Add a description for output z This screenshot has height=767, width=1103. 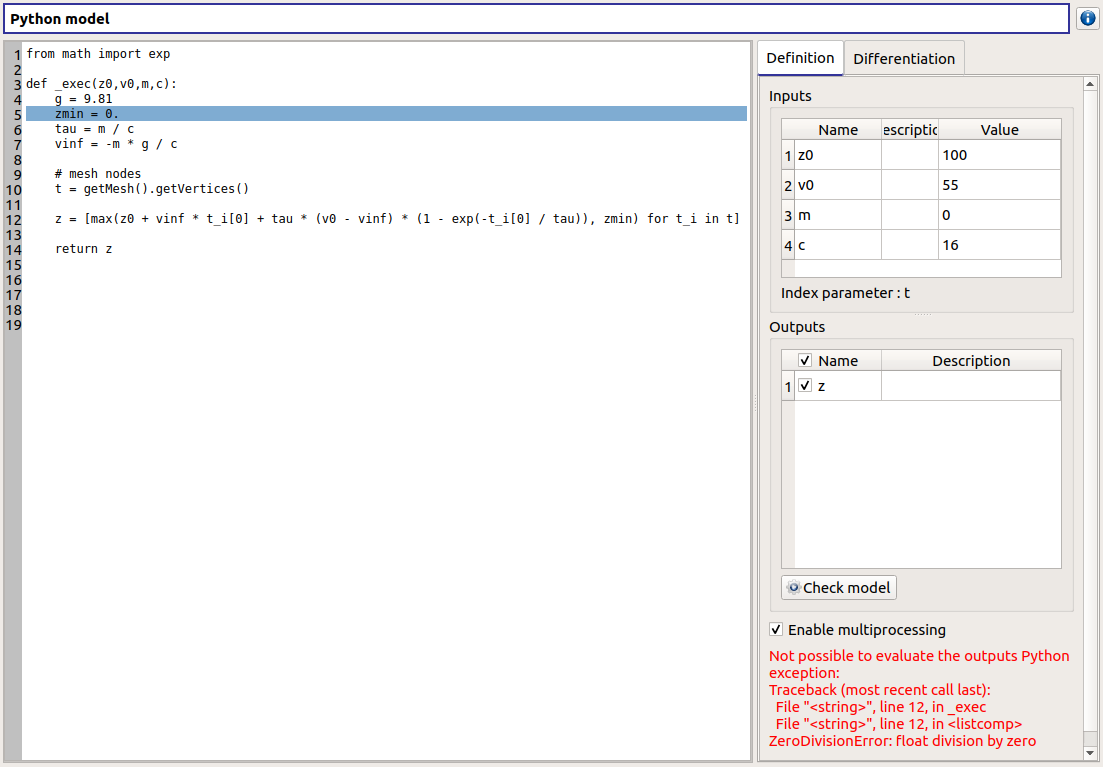pos(970,385)
